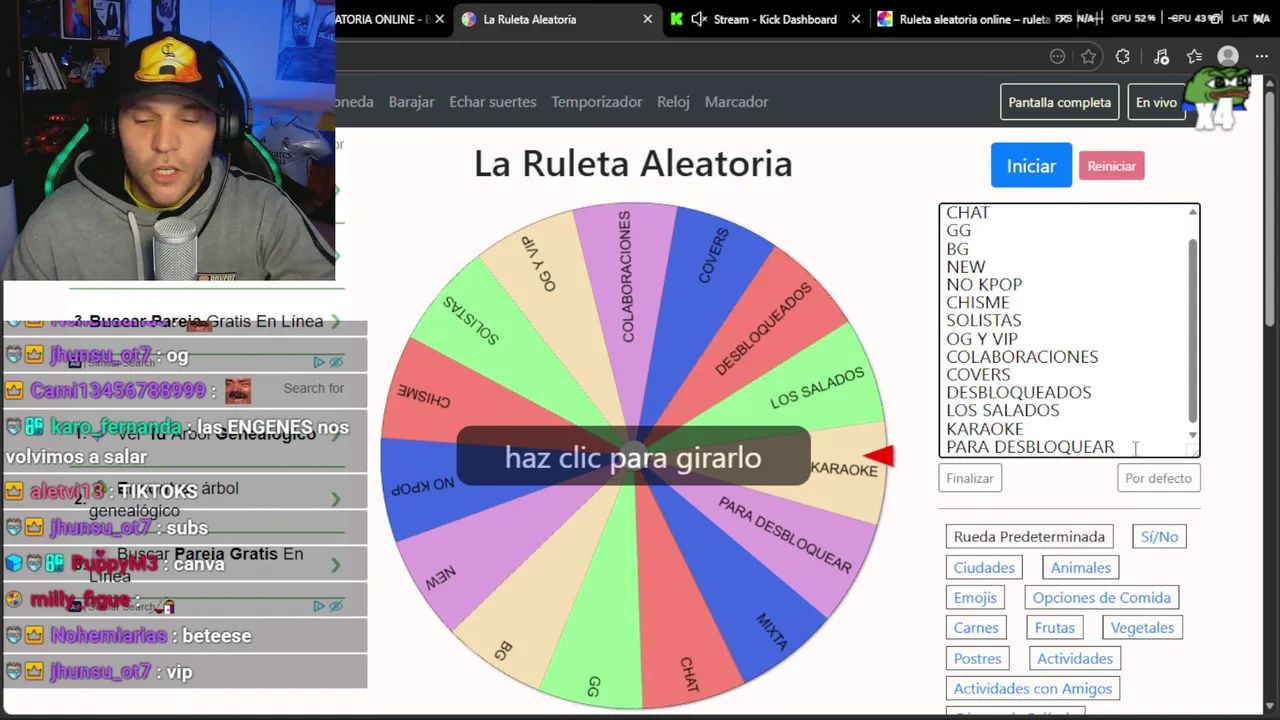Choose the Actividades wheel preset
The image size is (1280, 720).
coord(1074,659)
